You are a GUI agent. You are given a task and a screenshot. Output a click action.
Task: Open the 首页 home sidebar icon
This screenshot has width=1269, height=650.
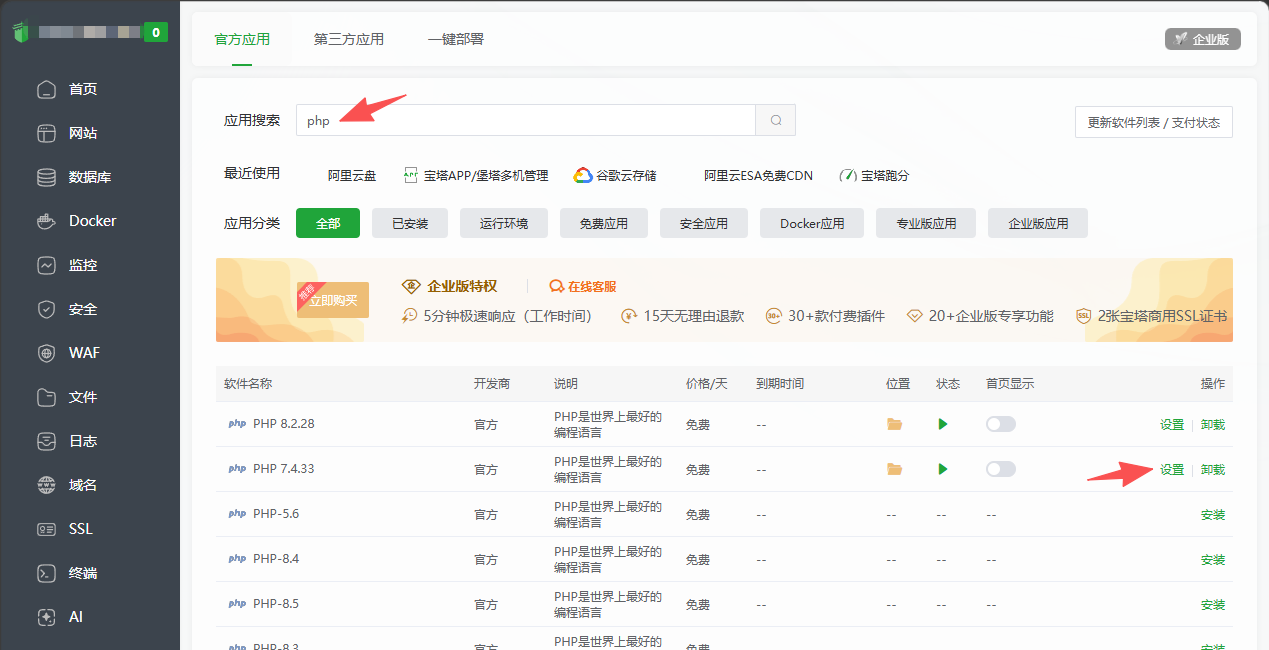(x=46, y=89)
